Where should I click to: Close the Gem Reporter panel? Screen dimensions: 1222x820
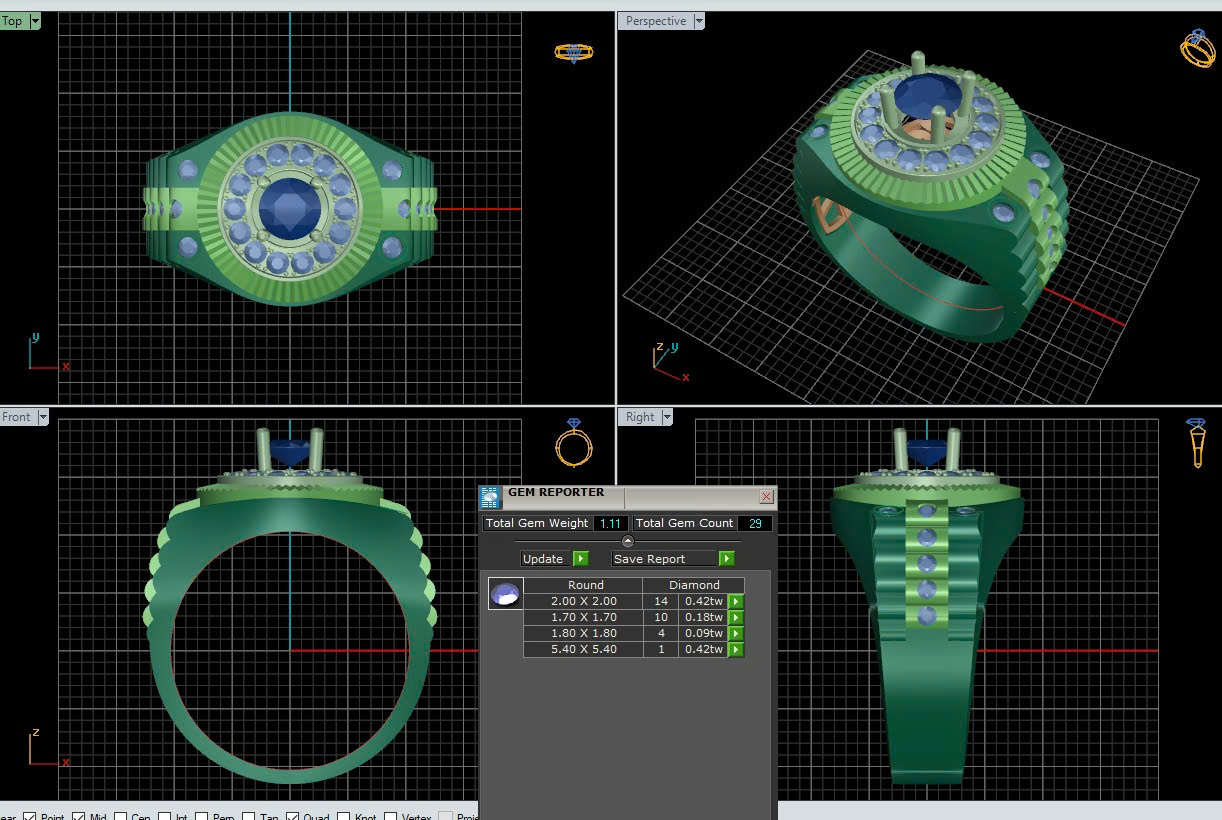[766, 497]
